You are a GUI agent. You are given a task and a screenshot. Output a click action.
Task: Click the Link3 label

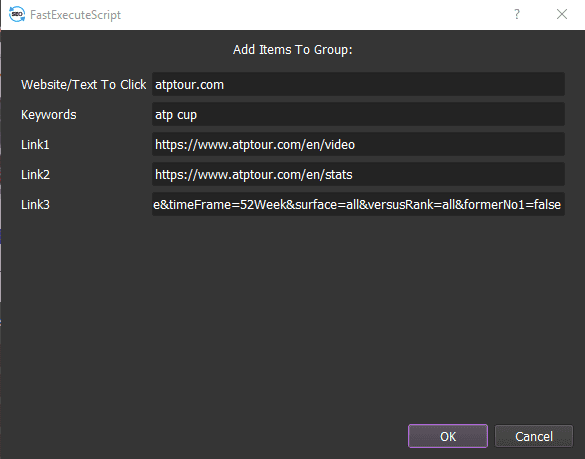[35, 204]
